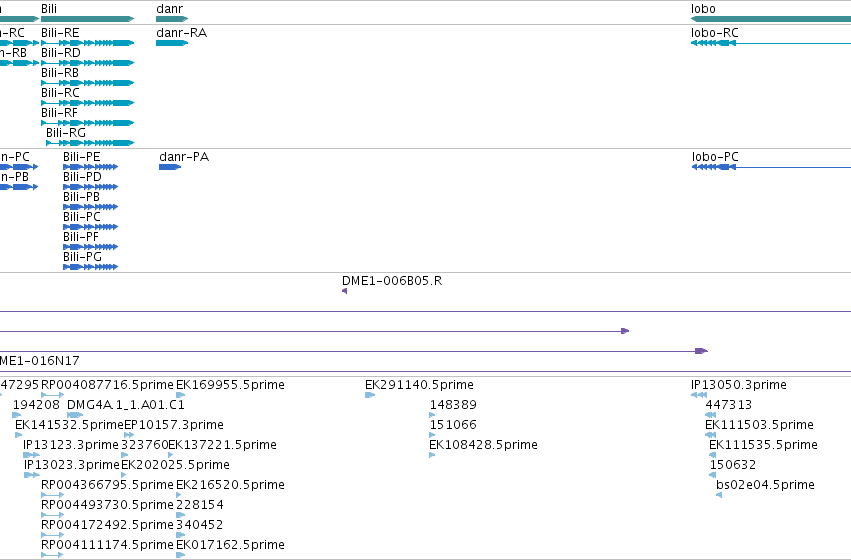Click the danr gene label

click(169, 9)
